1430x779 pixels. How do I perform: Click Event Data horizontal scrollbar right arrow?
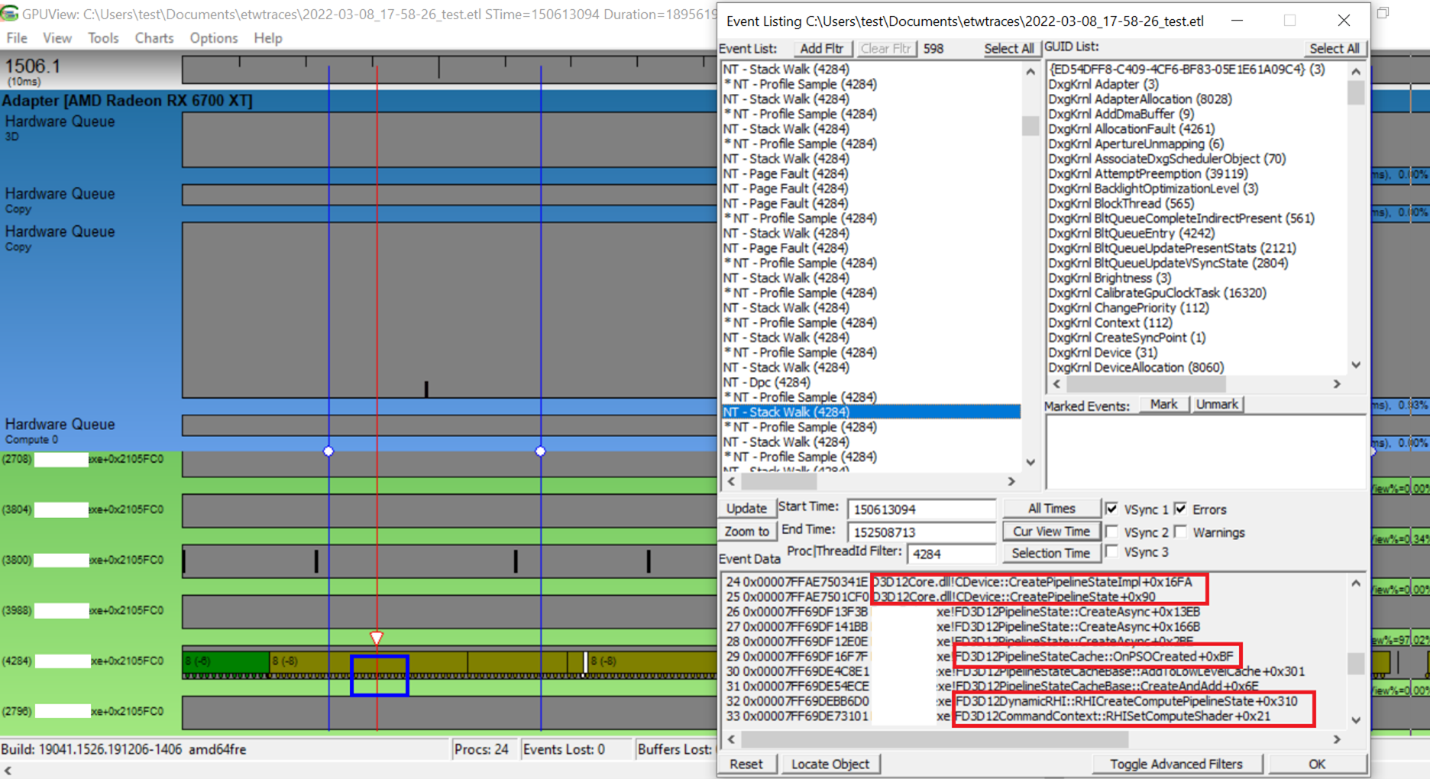pyautogui.click(x=1337, y=739)
